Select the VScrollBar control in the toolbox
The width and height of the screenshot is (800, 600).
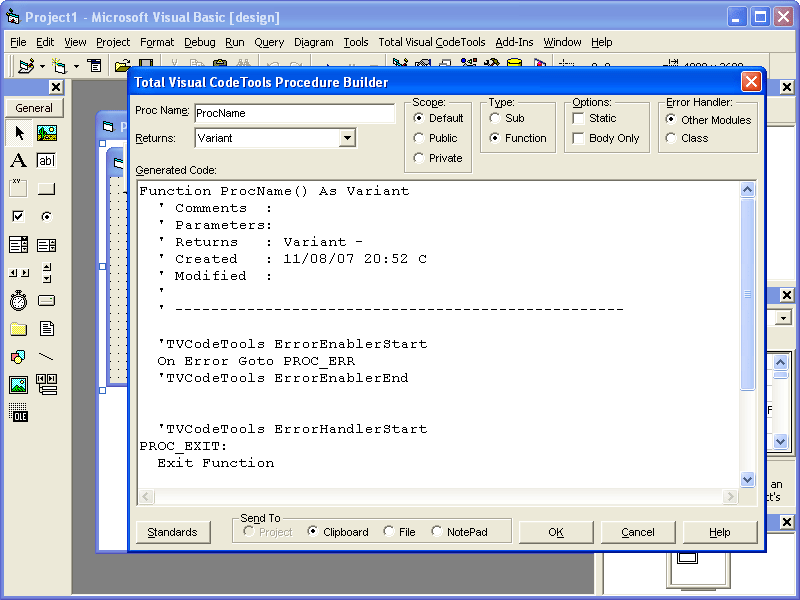[46, 273]
